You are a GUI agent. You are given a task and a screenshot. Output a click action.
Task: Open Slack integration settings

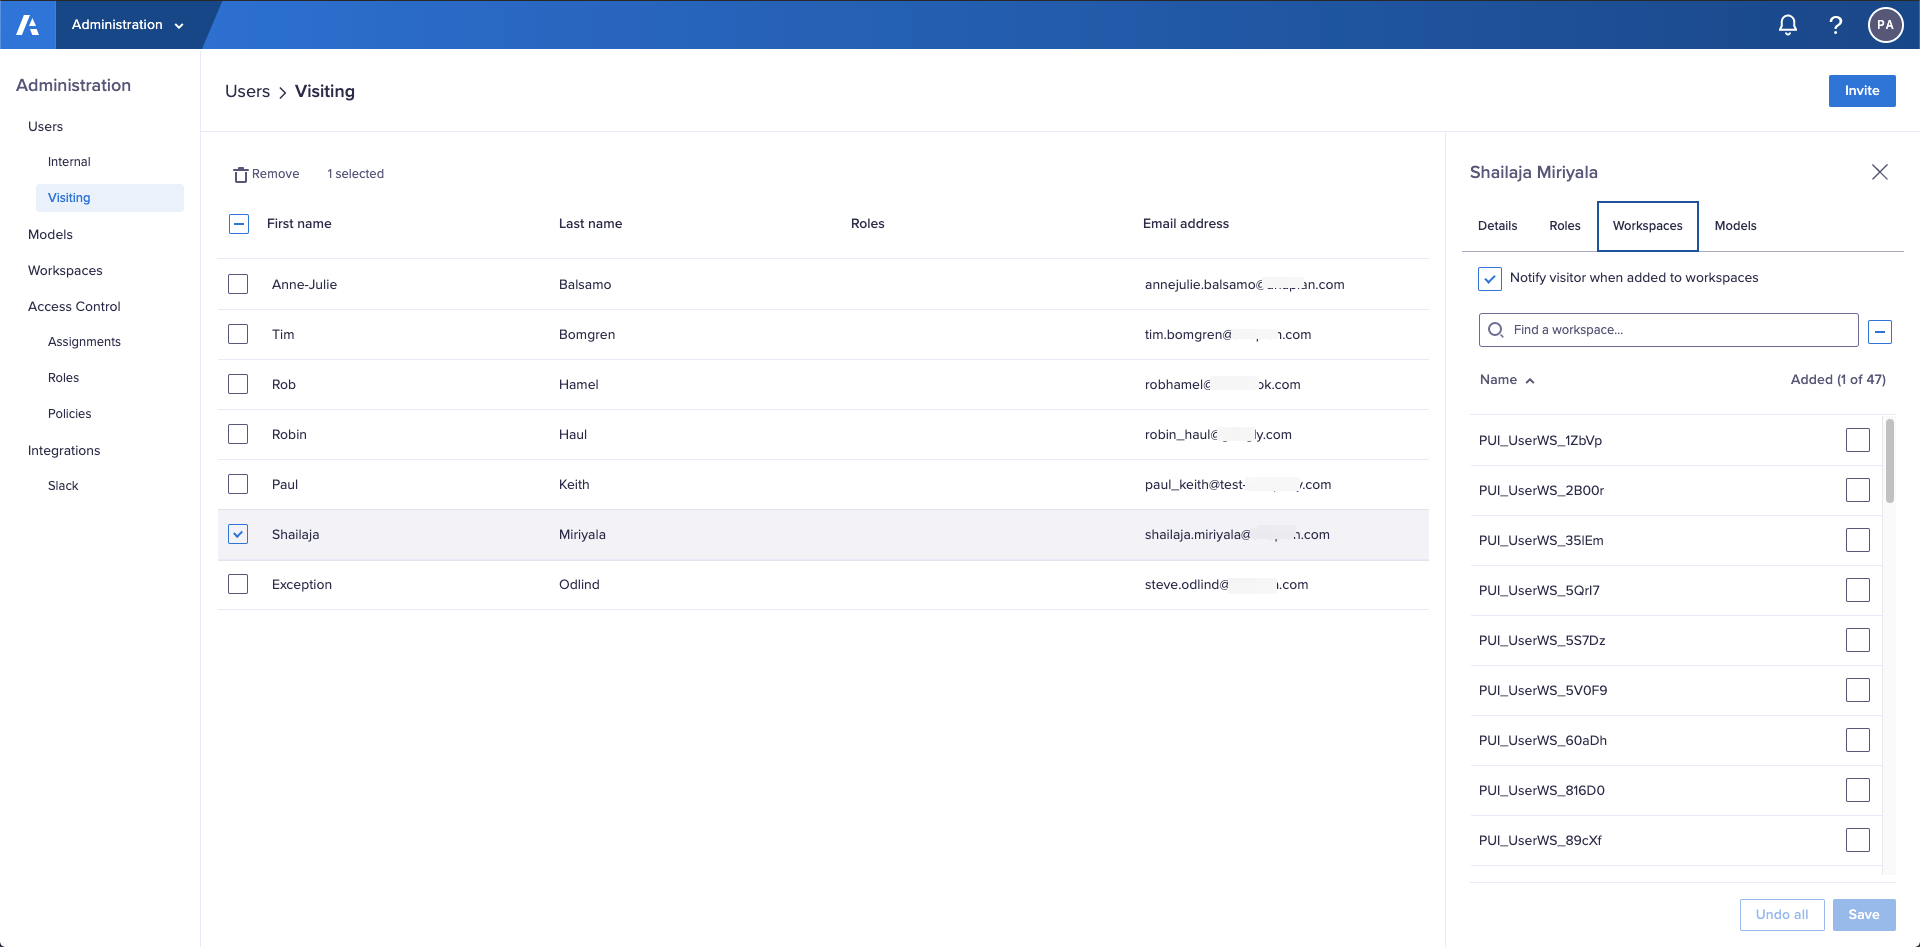(62, 485)
